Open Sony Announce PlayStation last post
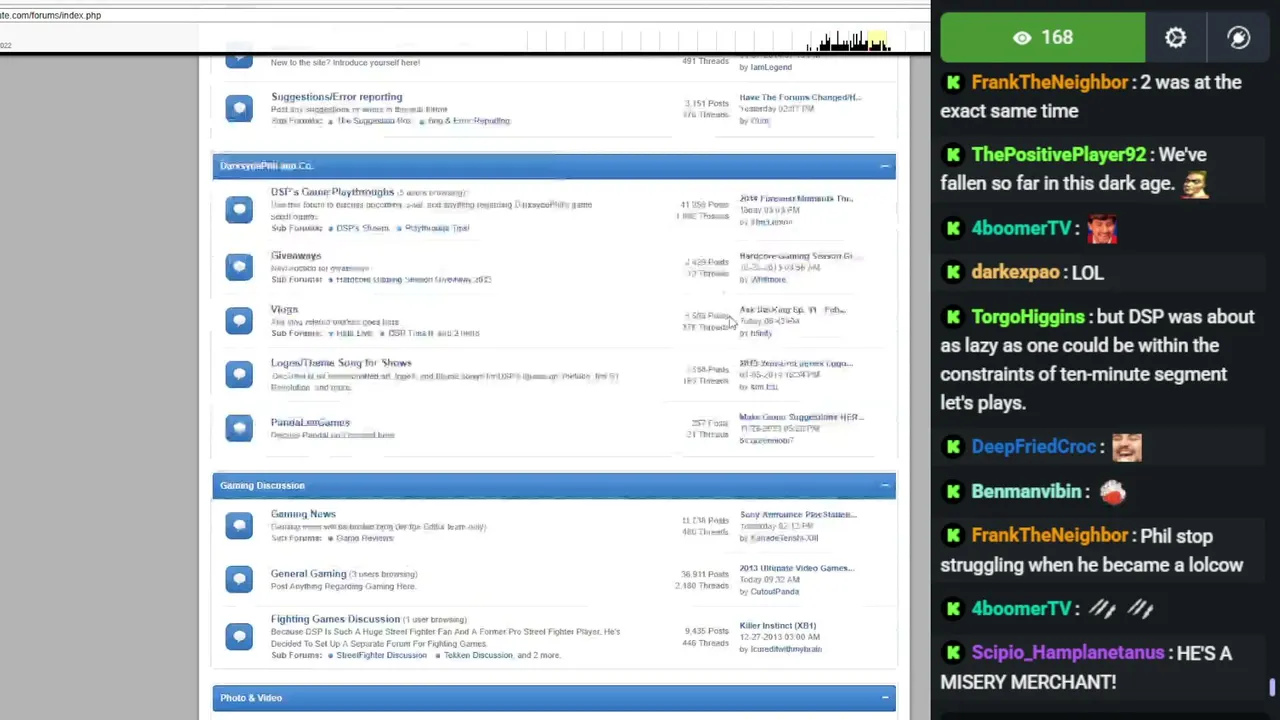1280x720 pixels. click(x=798, y=515)
